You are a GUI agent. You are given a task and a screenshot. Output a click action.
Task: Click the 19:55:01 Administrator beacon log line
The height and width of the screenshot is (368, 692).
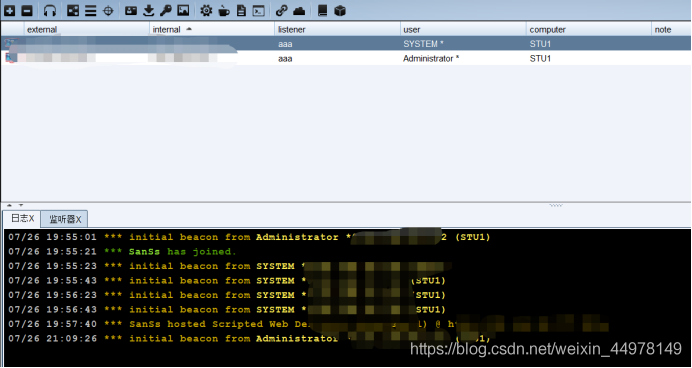point(249,237)
